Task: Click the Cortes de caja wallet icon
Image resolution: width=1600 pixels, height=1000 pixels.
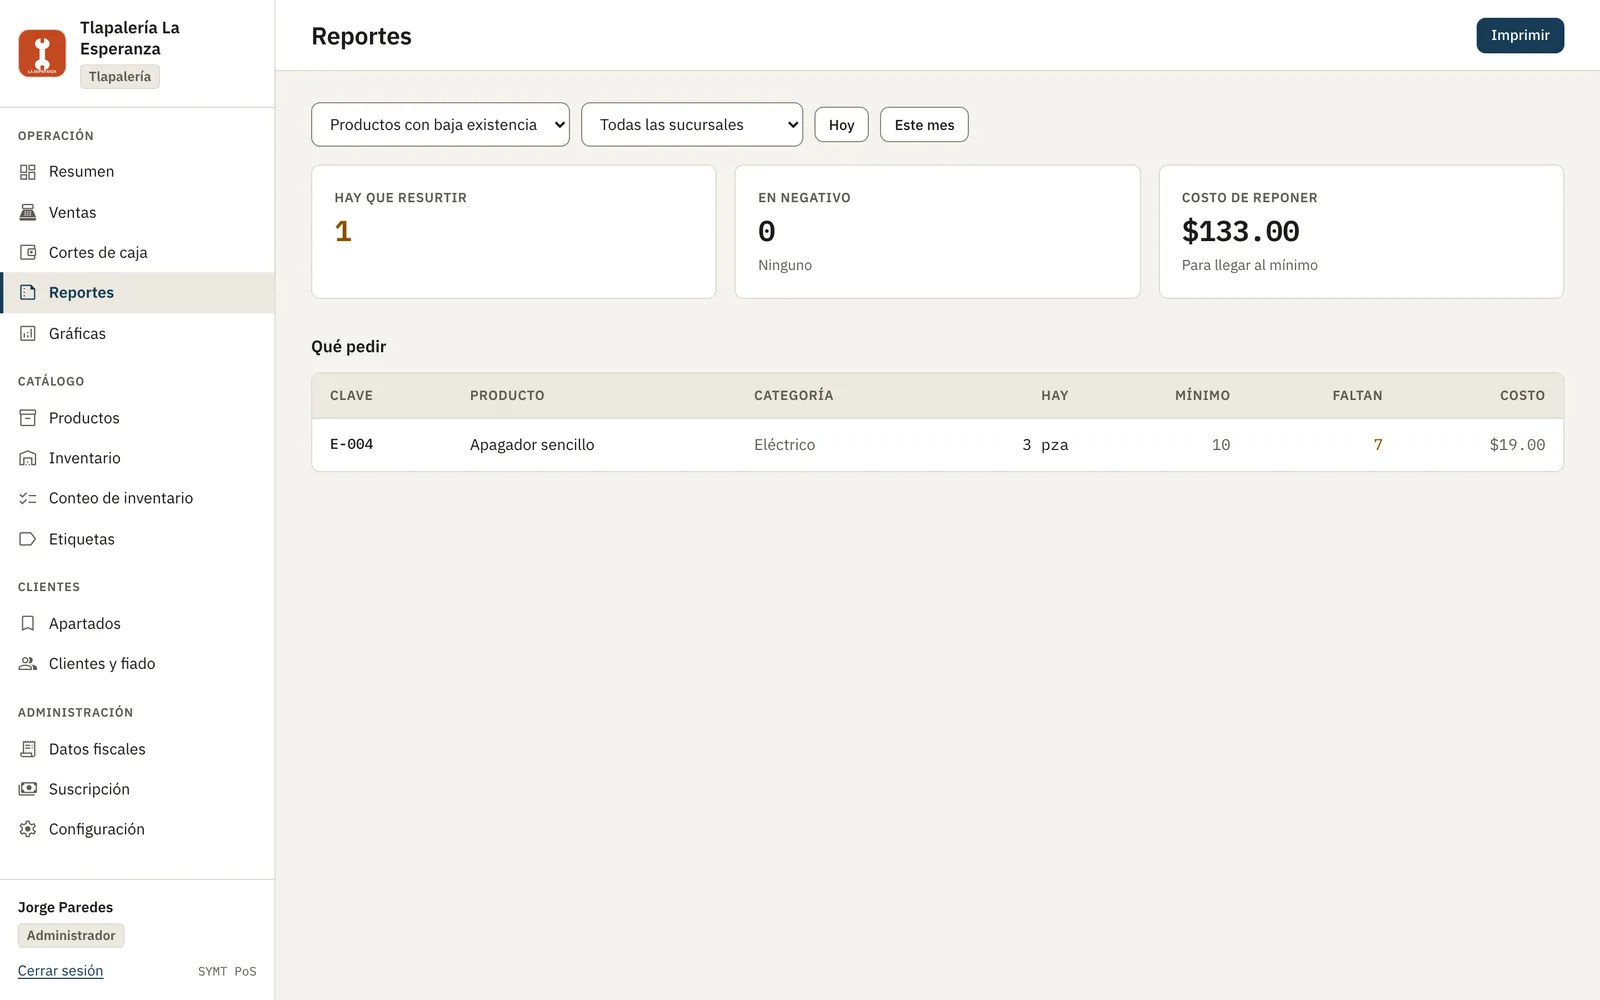Action: coord(28,252)
